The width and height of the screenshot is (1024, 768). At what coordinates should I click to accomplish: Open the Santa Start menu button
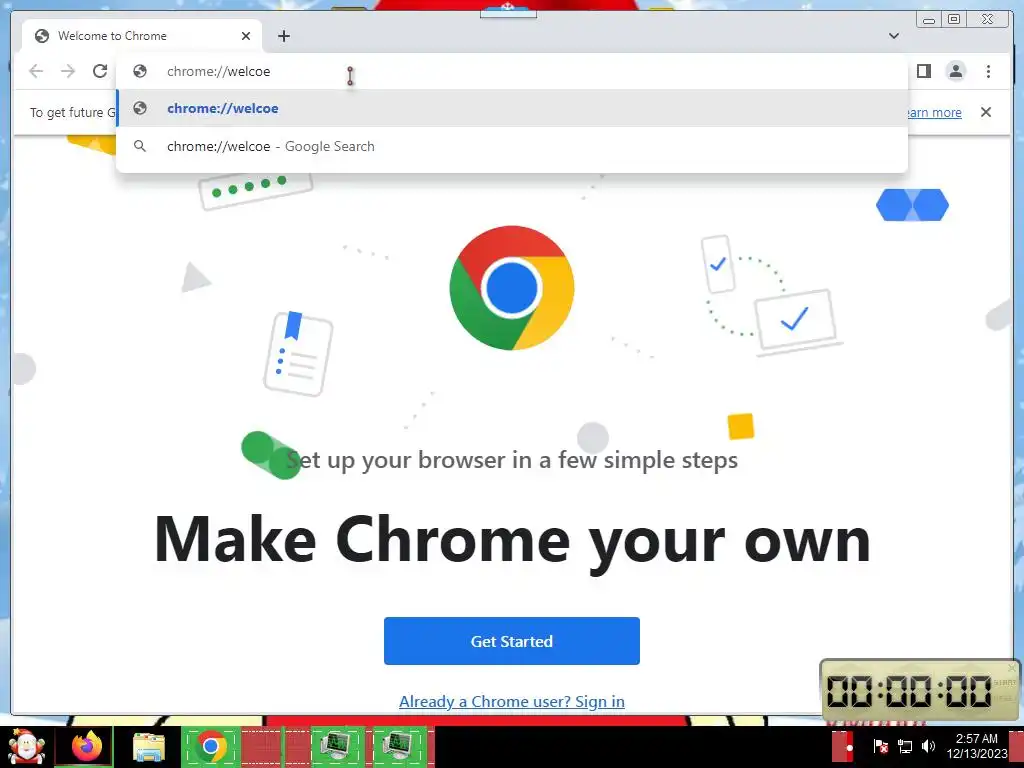coord(26,746)
